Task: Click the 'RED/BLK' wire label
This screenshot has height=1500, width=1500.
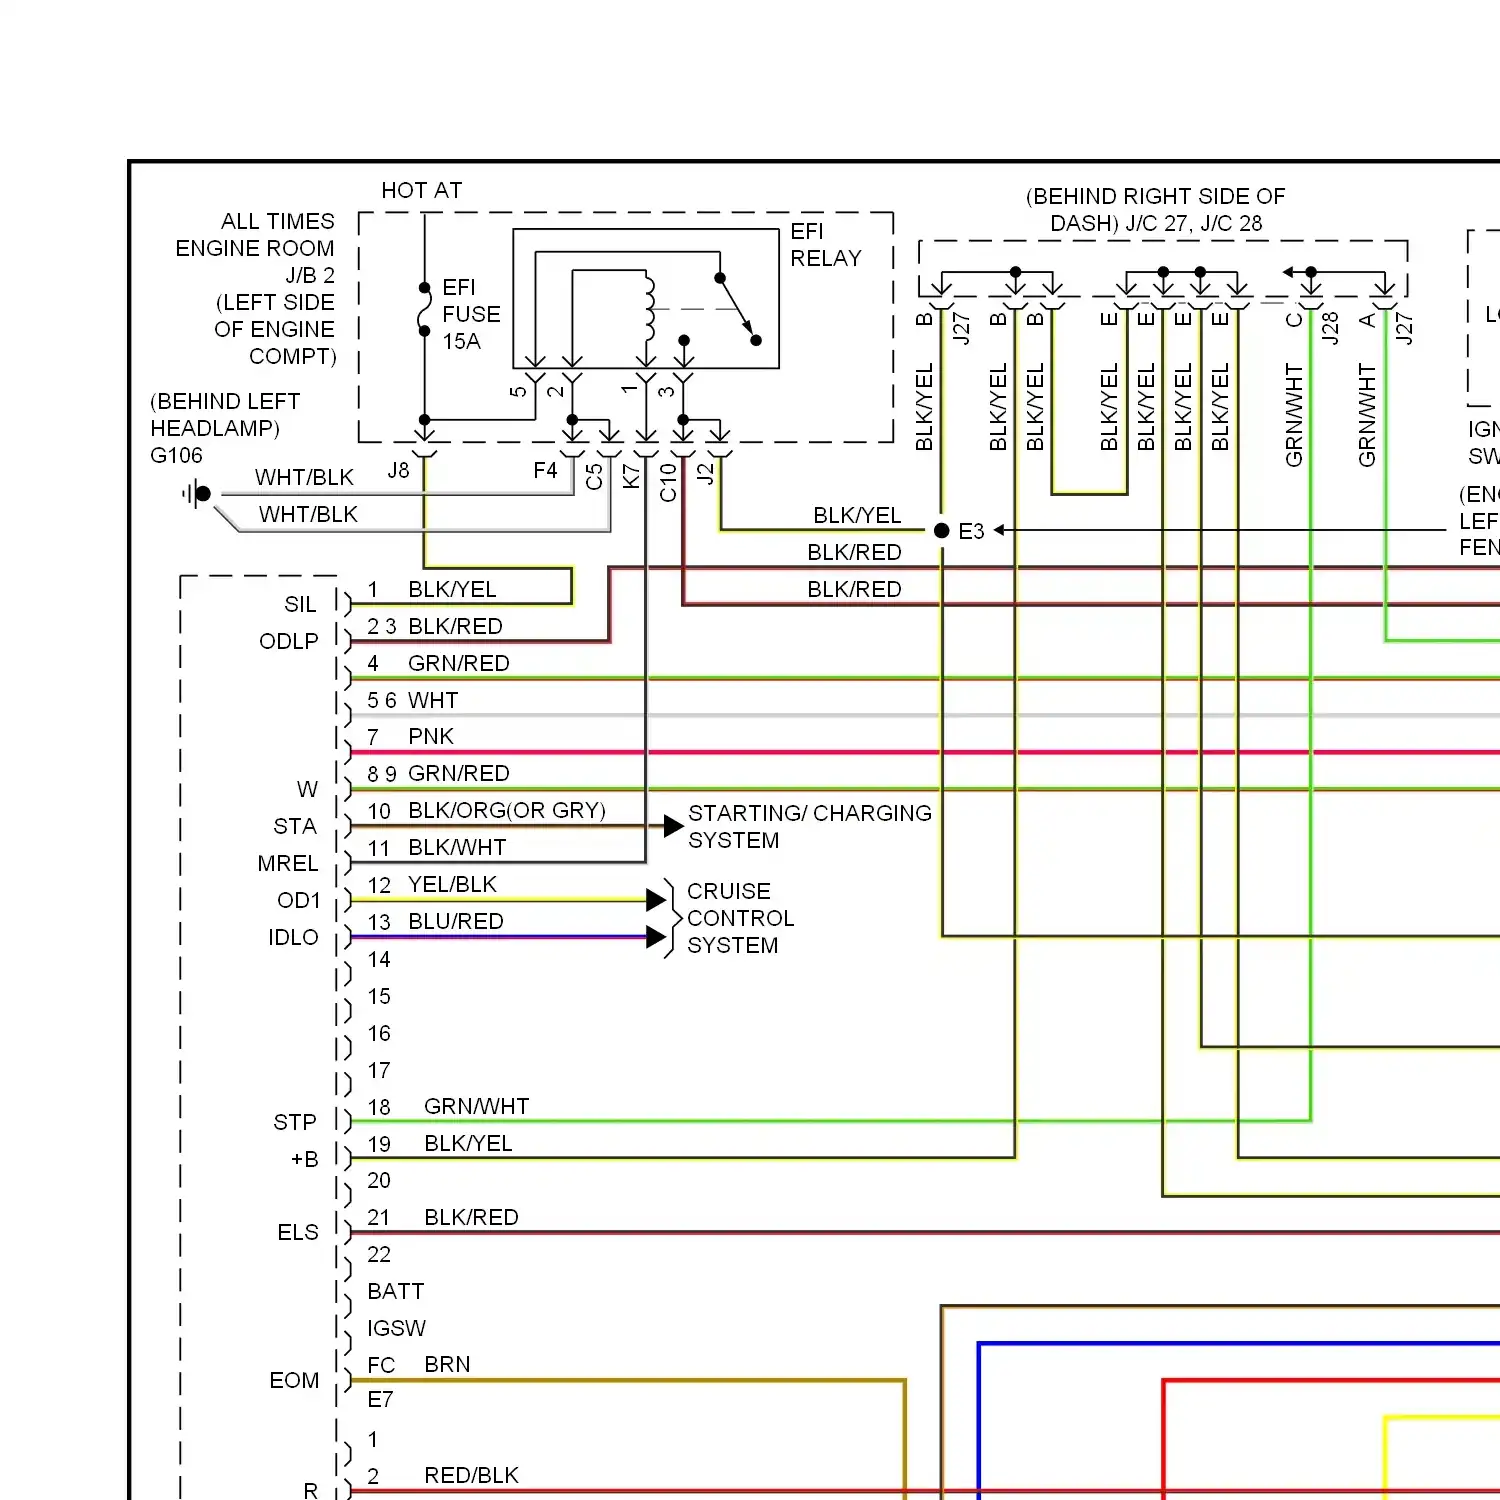Action: click(x=472, y=1475)
